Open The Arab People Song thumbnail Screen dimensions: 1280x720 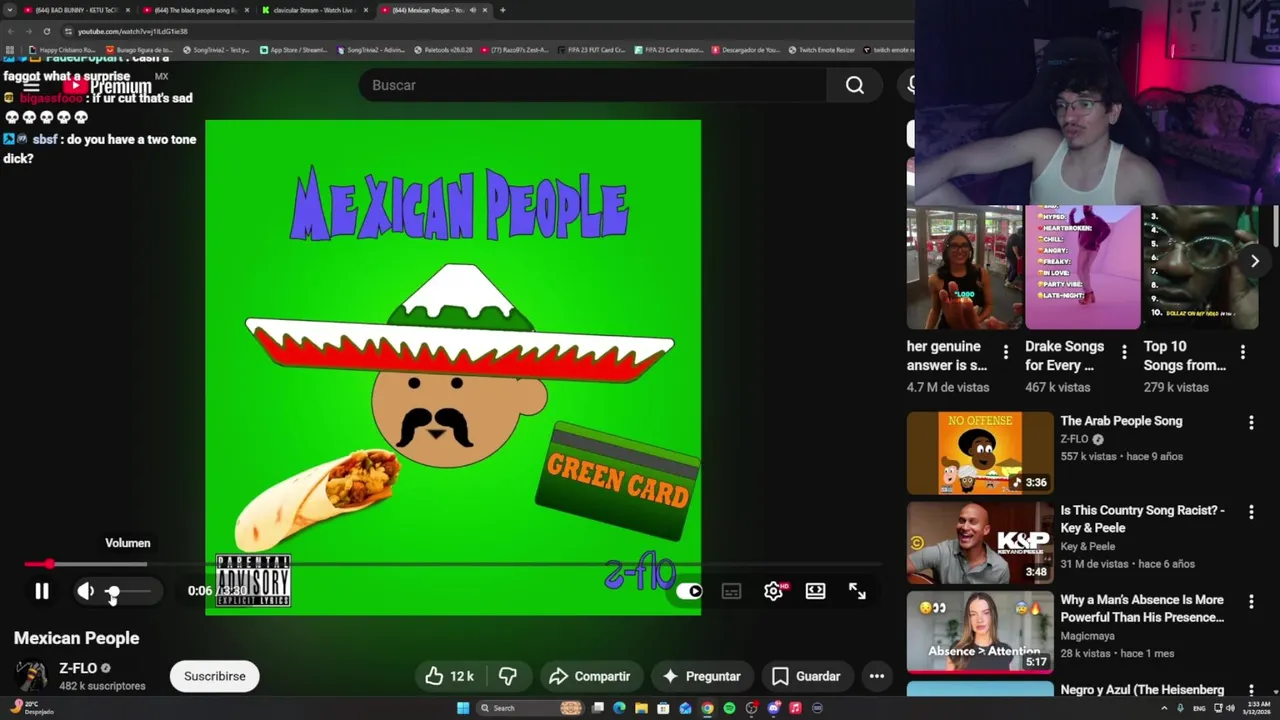[980, 453]
